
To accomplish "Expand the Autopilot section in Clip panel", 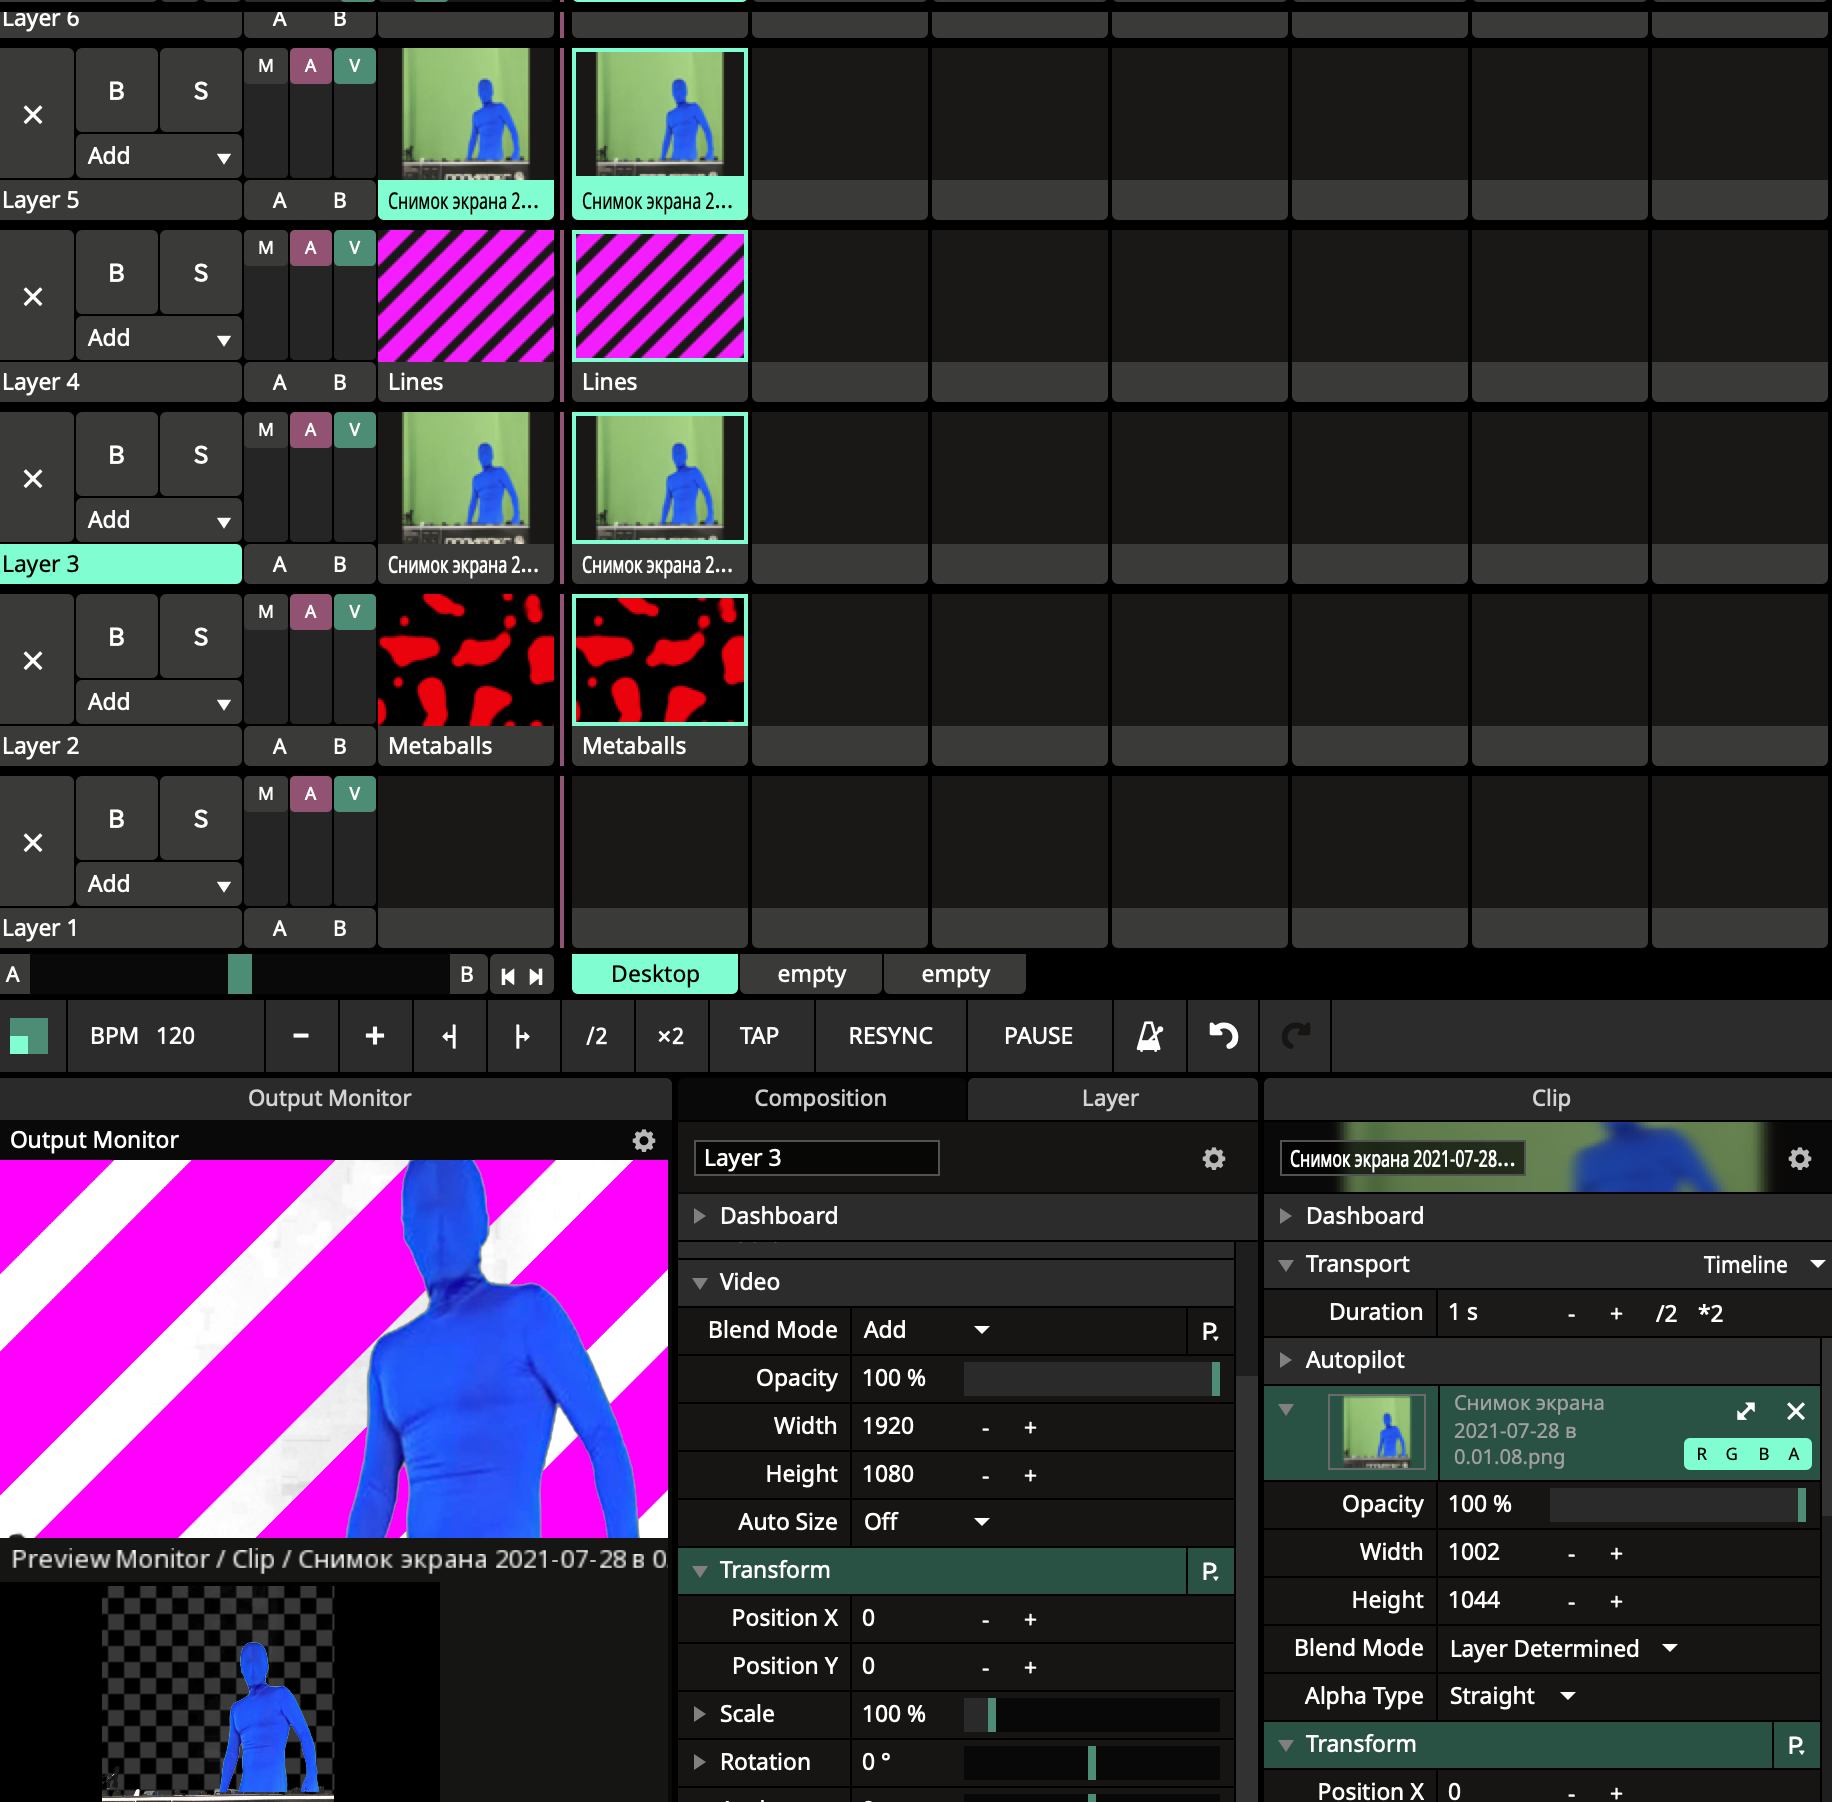I will point(1287,1360).
